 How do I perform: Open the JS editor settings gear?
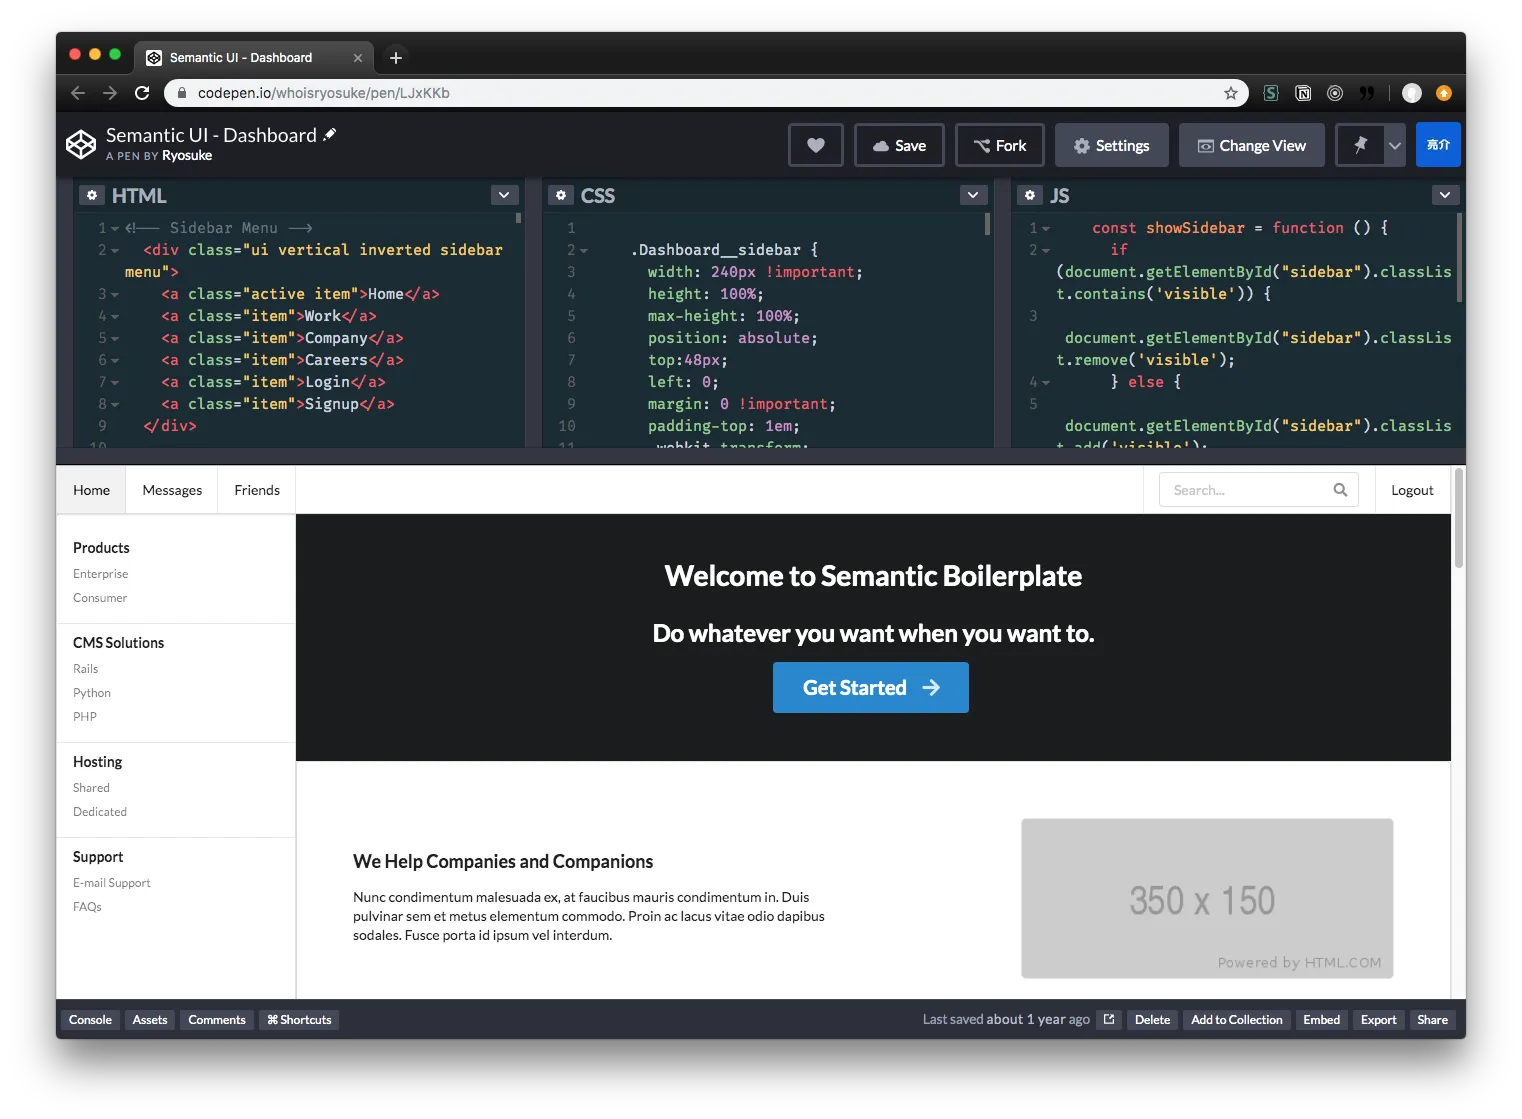click(1030, 194)
